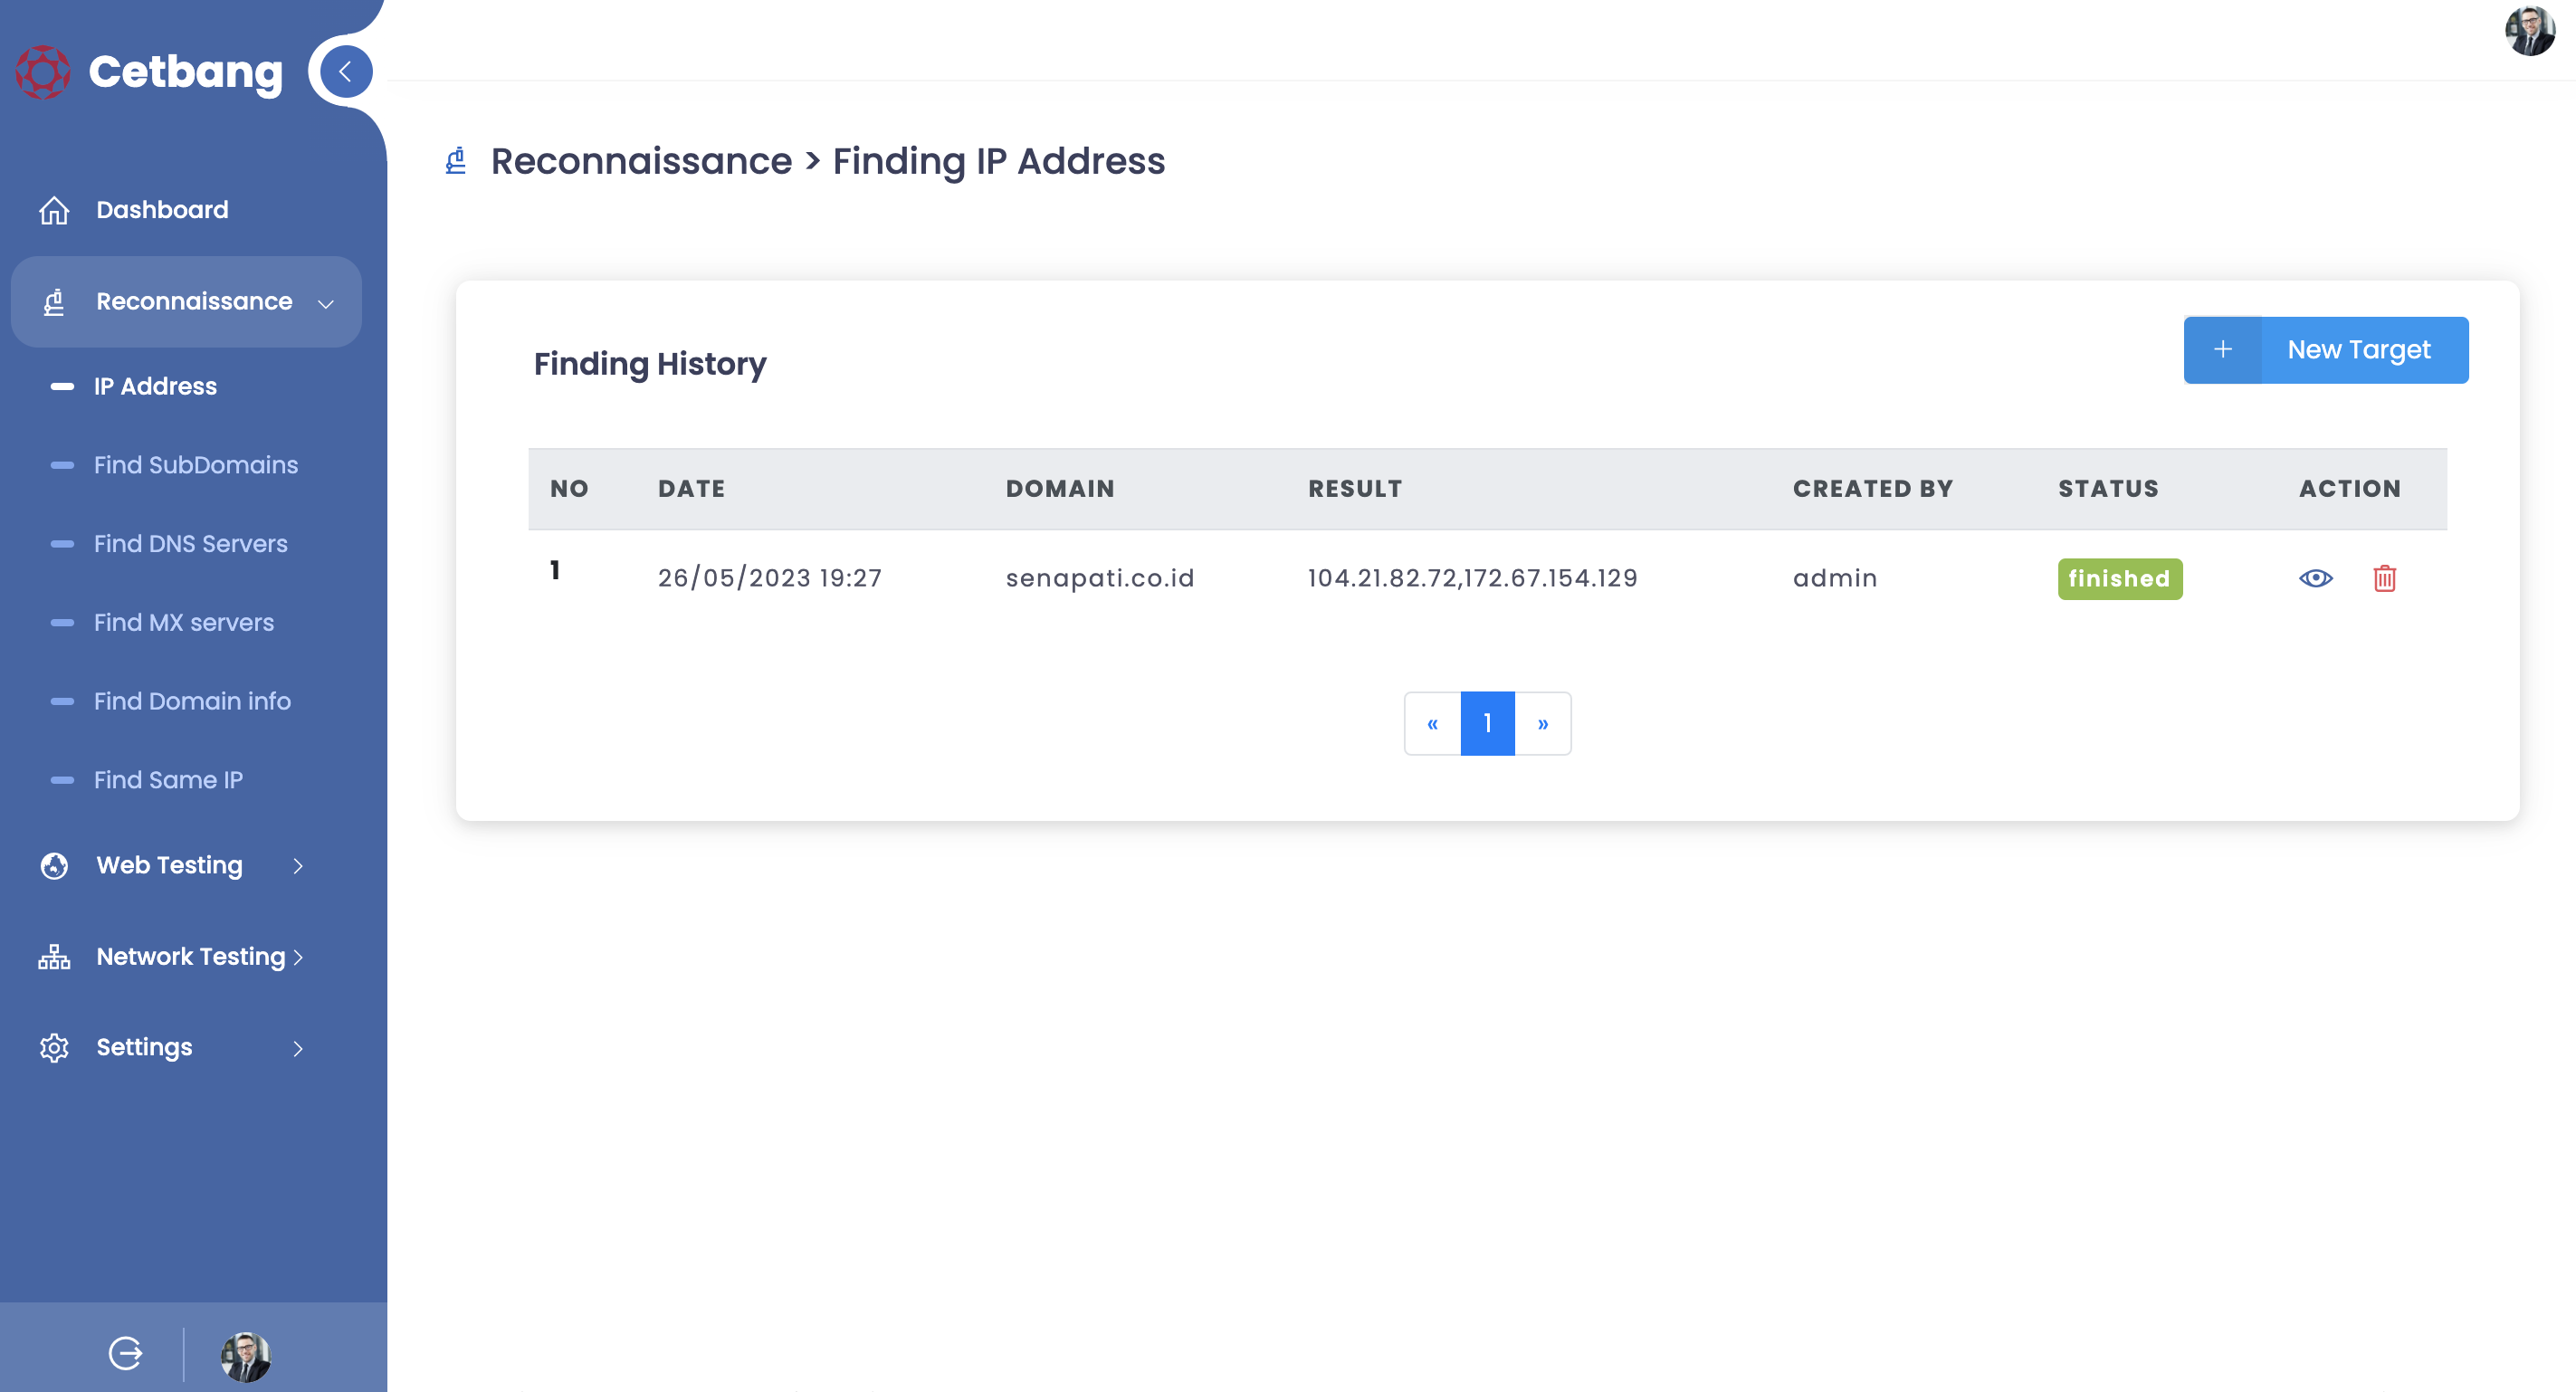Select the Find DNS Servers option
Viewport: 2576px width, 1392px height.
point(188,542)
